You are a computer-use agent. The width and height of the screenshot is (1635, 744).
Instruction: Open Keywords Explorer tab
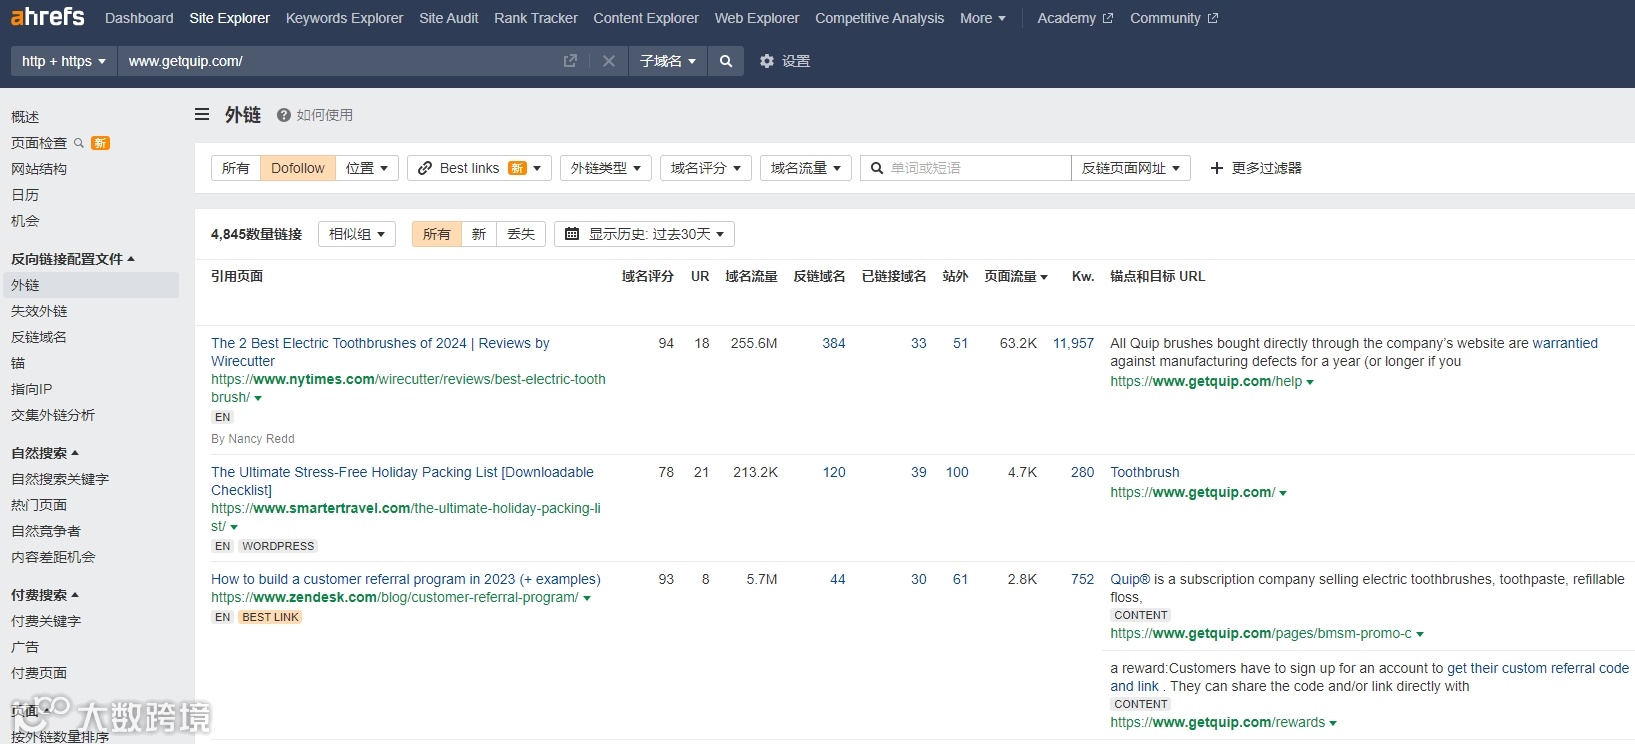345,18
